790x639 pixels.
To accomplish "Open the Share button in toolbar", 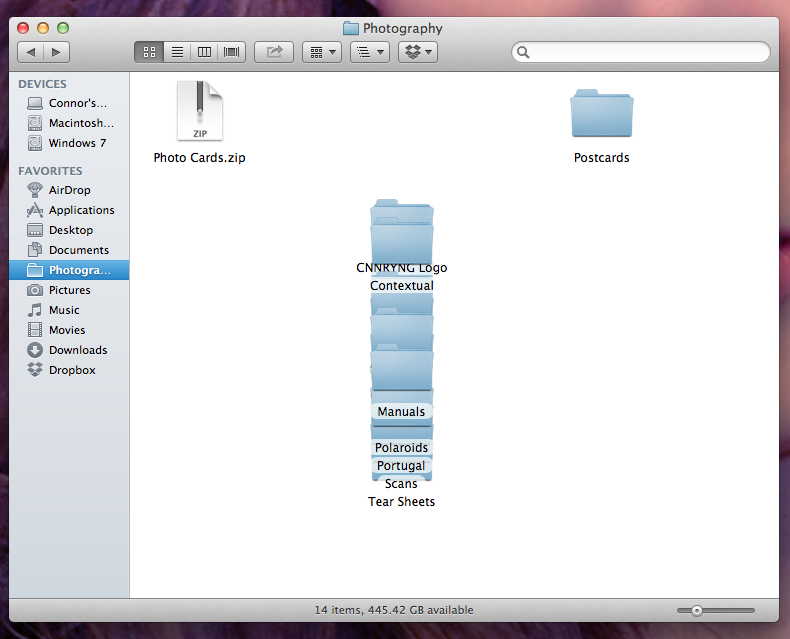I will [274, 52].
